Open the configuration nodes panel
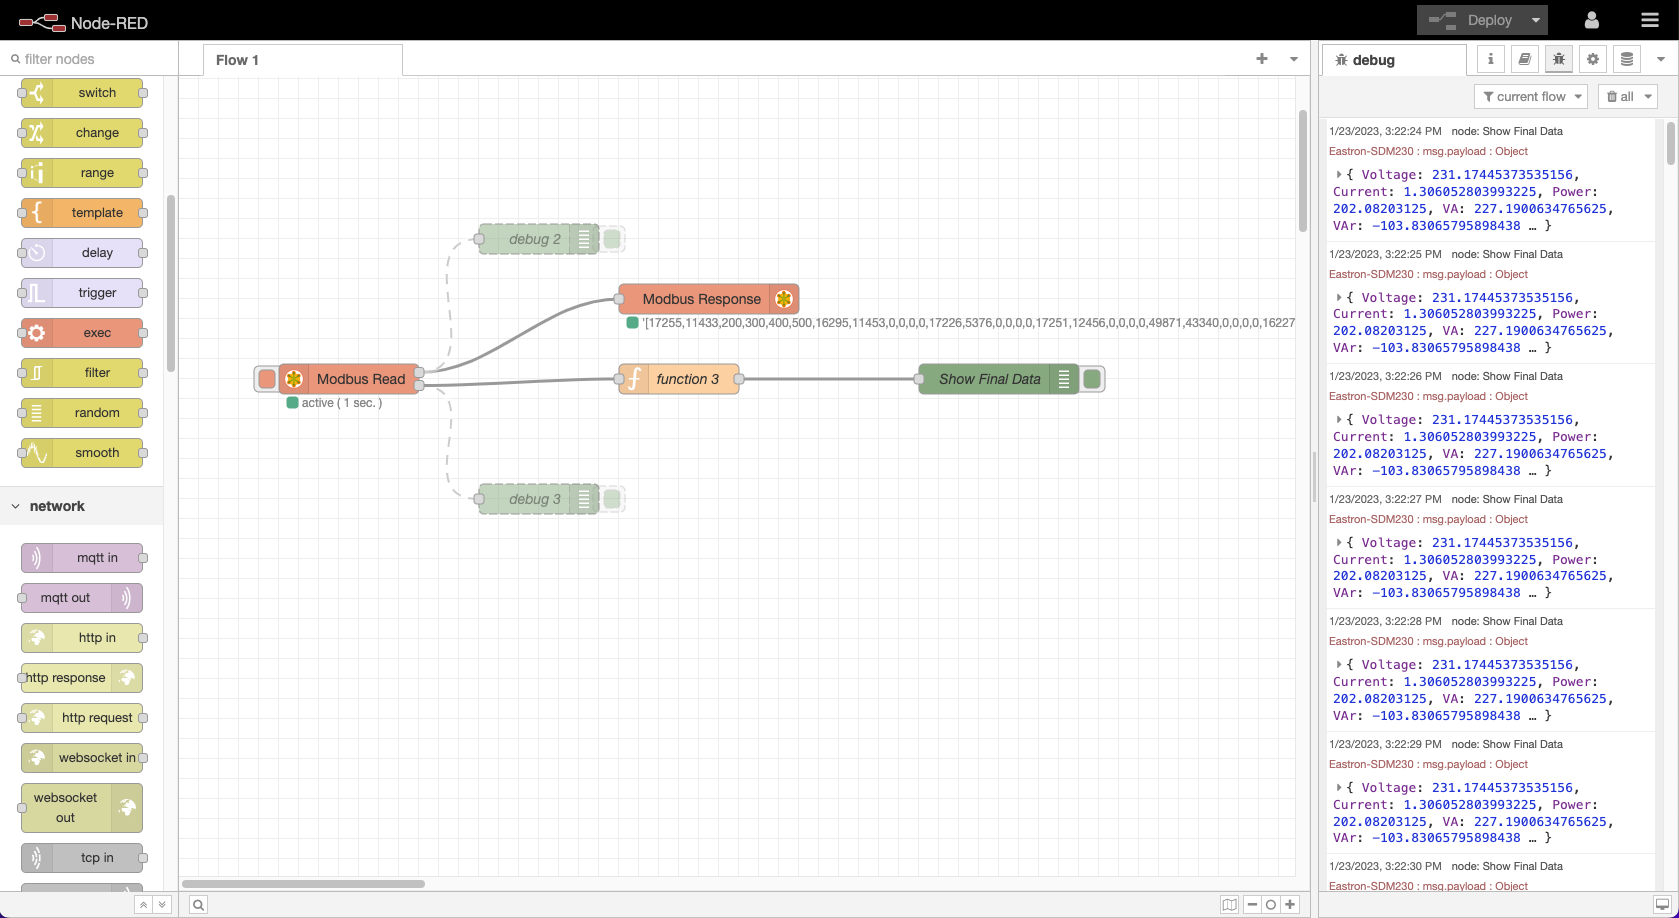The width and height of the screenshot is (1679, 918). (x=1592, y=59)
